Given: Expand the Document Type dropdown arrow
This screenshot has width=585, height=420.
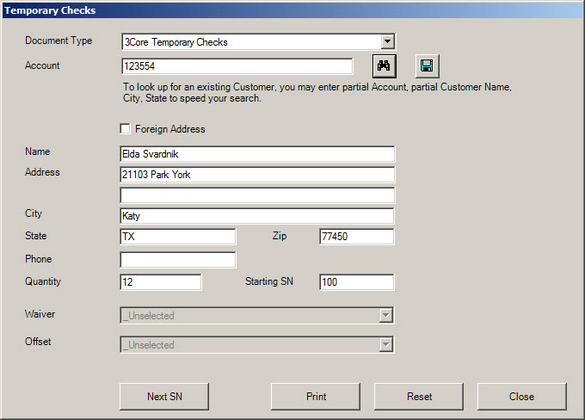Looking at the screenshot, I should [x=388, y=41].
